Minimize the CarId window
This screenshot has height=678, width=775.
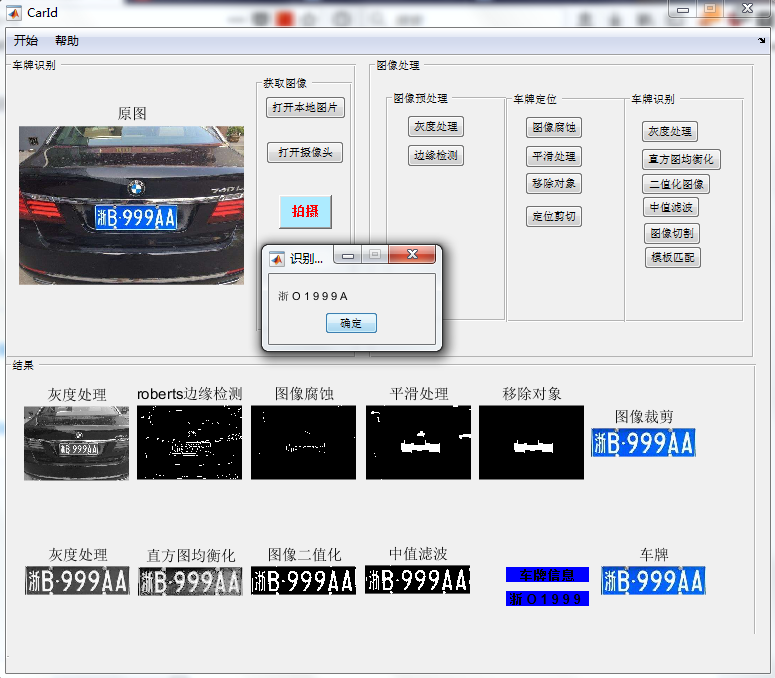(x=683, y=9)
